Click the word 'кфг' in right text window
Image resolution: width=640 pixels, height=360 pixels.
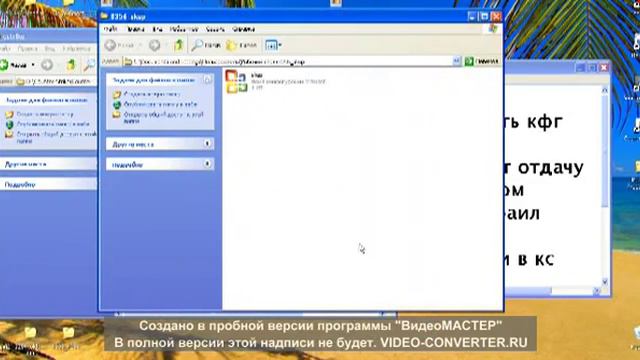pos(544,122)
